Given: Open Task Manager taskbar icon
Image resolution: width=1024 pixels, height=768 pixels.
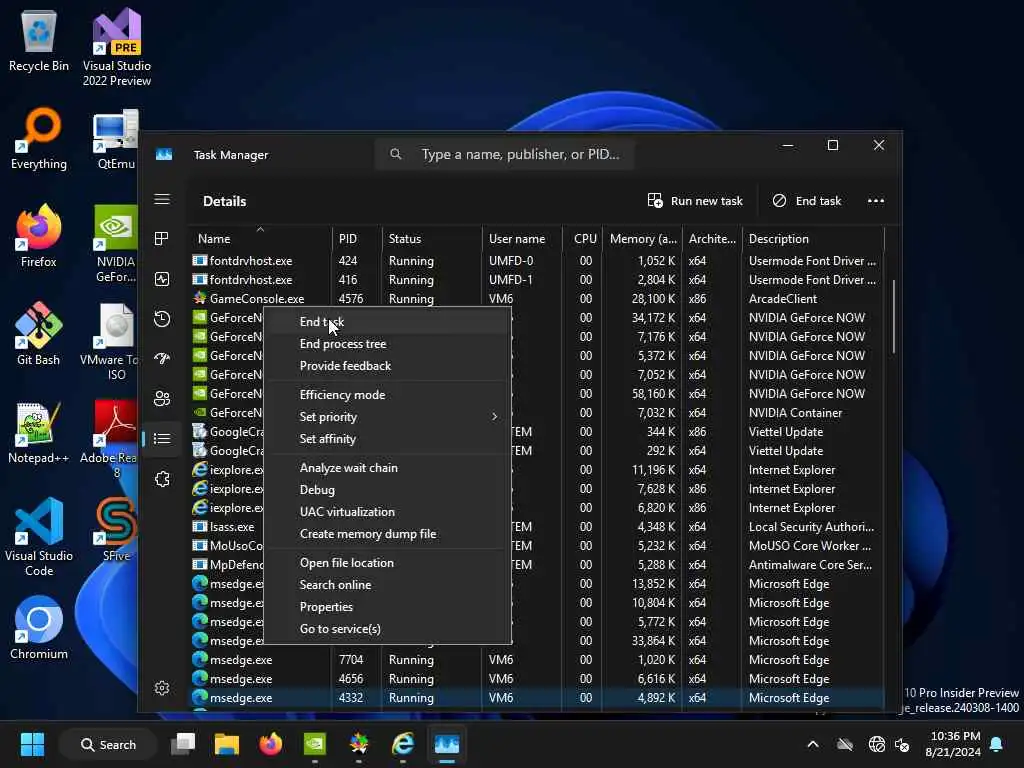Looking at the screenshot, I should pyautogui.click(x=447, y=744).
